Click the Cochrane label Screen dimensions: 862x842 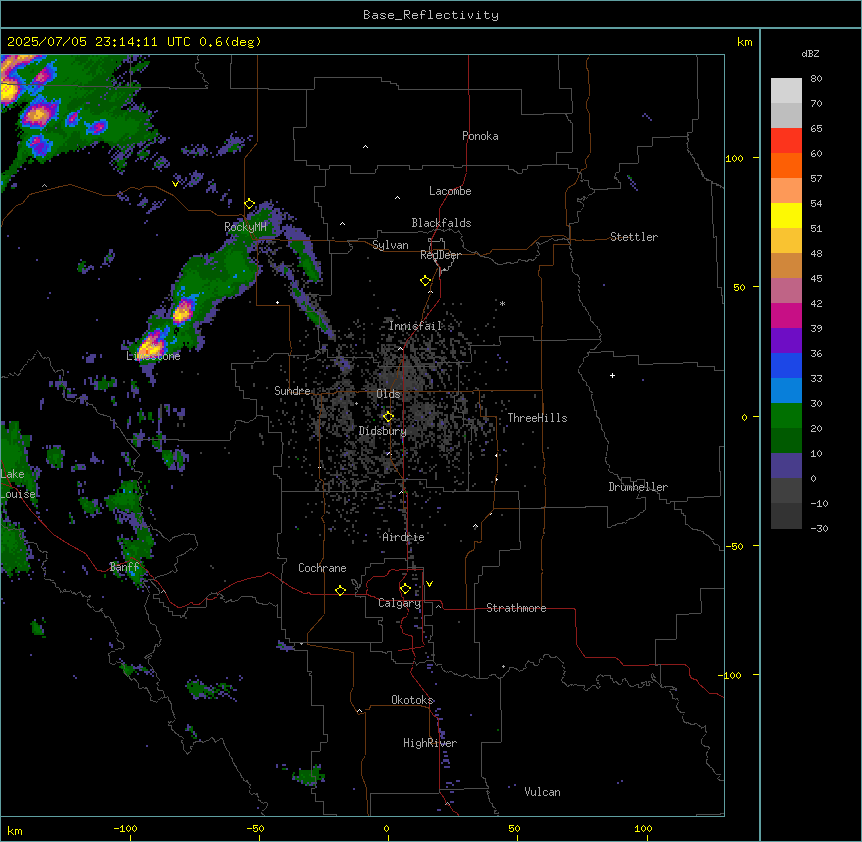[x=322, y=568]
